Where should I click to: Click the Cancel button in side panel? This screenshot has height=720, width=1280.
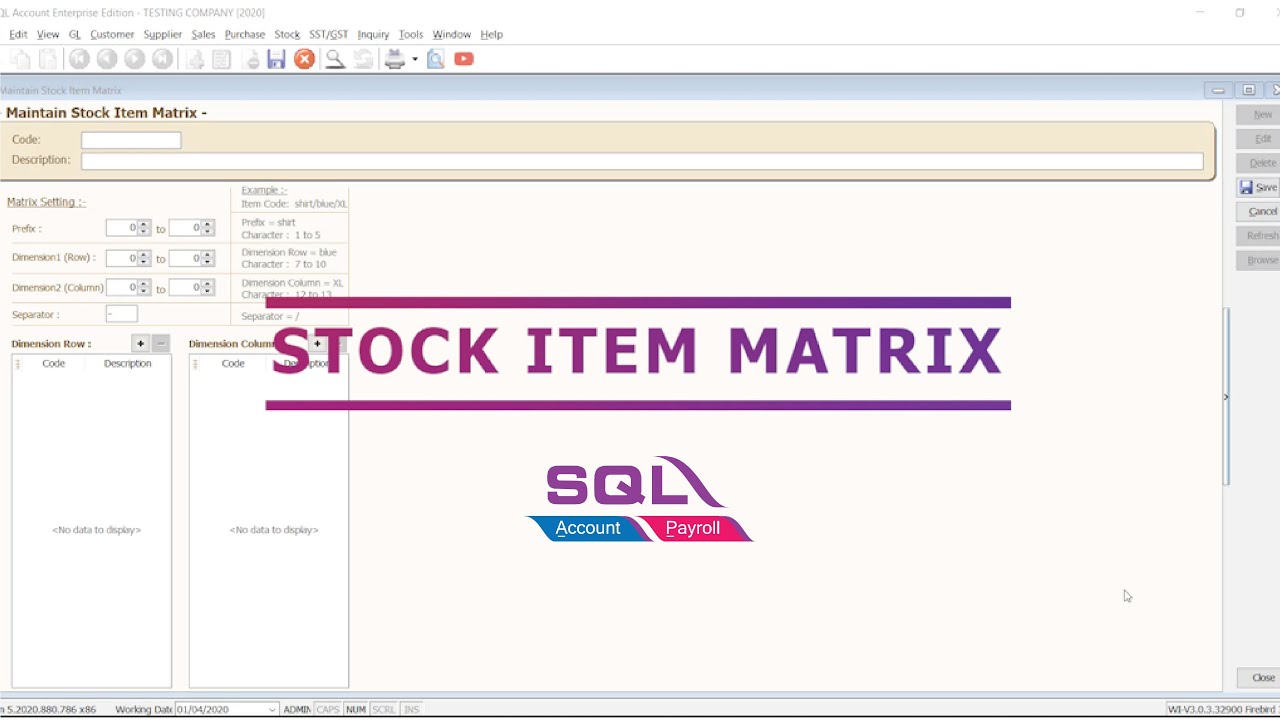click(x=1259, y=211)
